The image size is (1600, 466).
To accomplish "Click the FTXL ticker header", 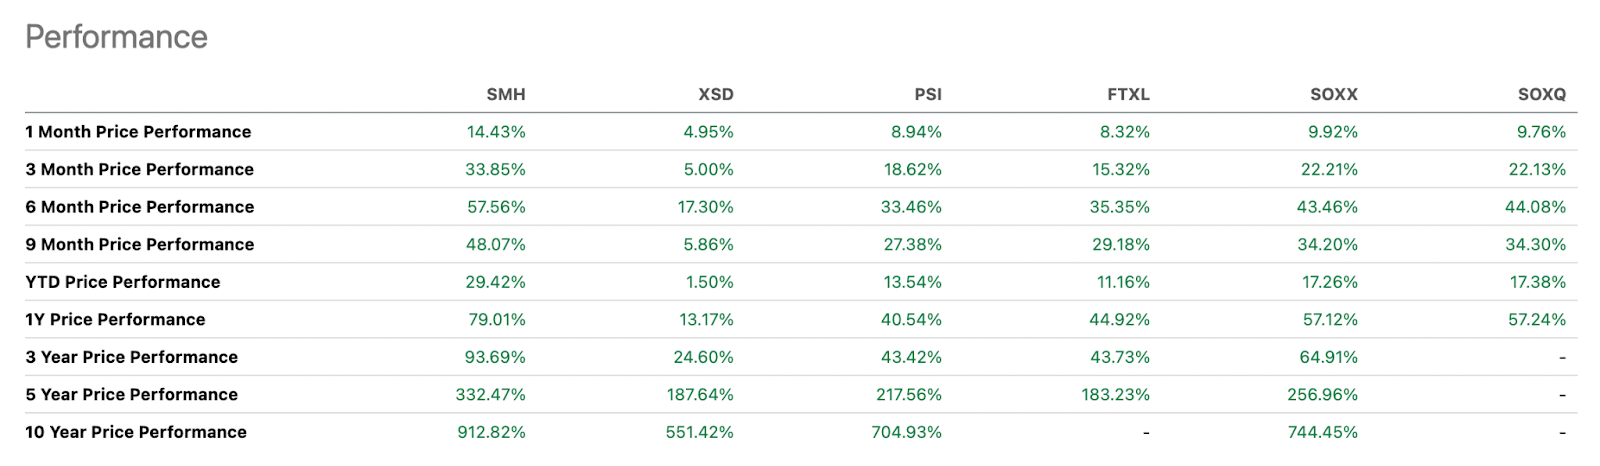I will click(x=1128, y=94).
